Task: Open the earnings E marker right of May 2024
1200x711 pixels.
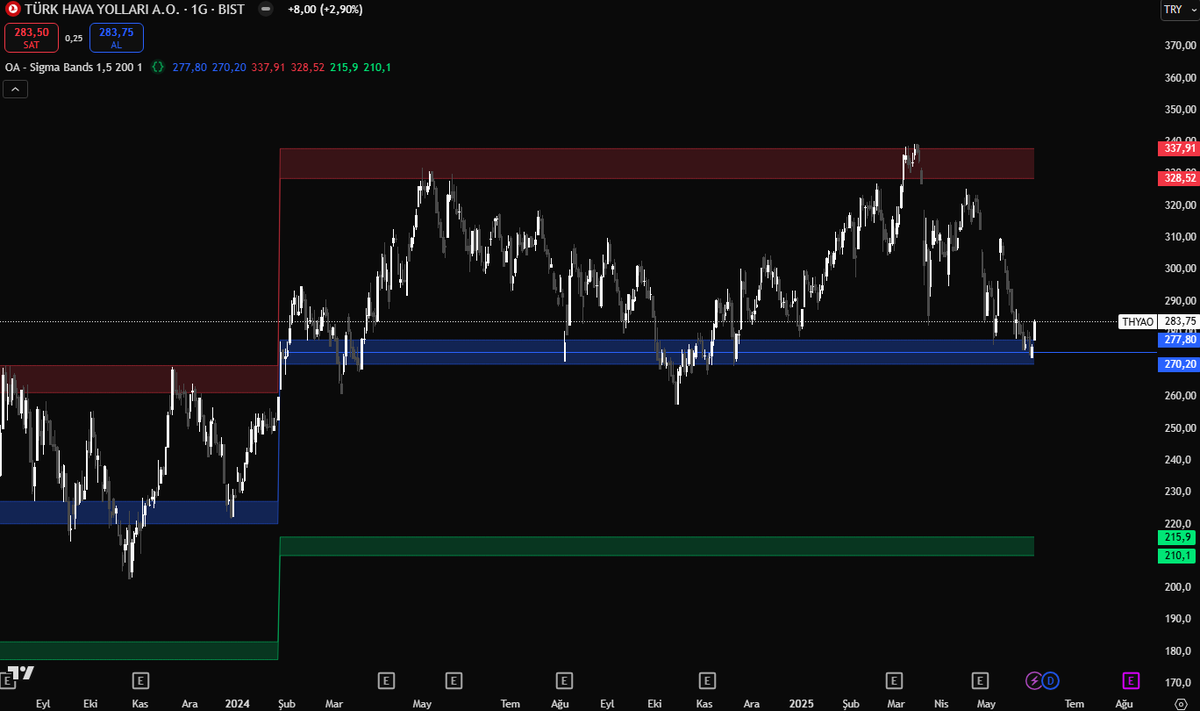Action: pos(454,681)
